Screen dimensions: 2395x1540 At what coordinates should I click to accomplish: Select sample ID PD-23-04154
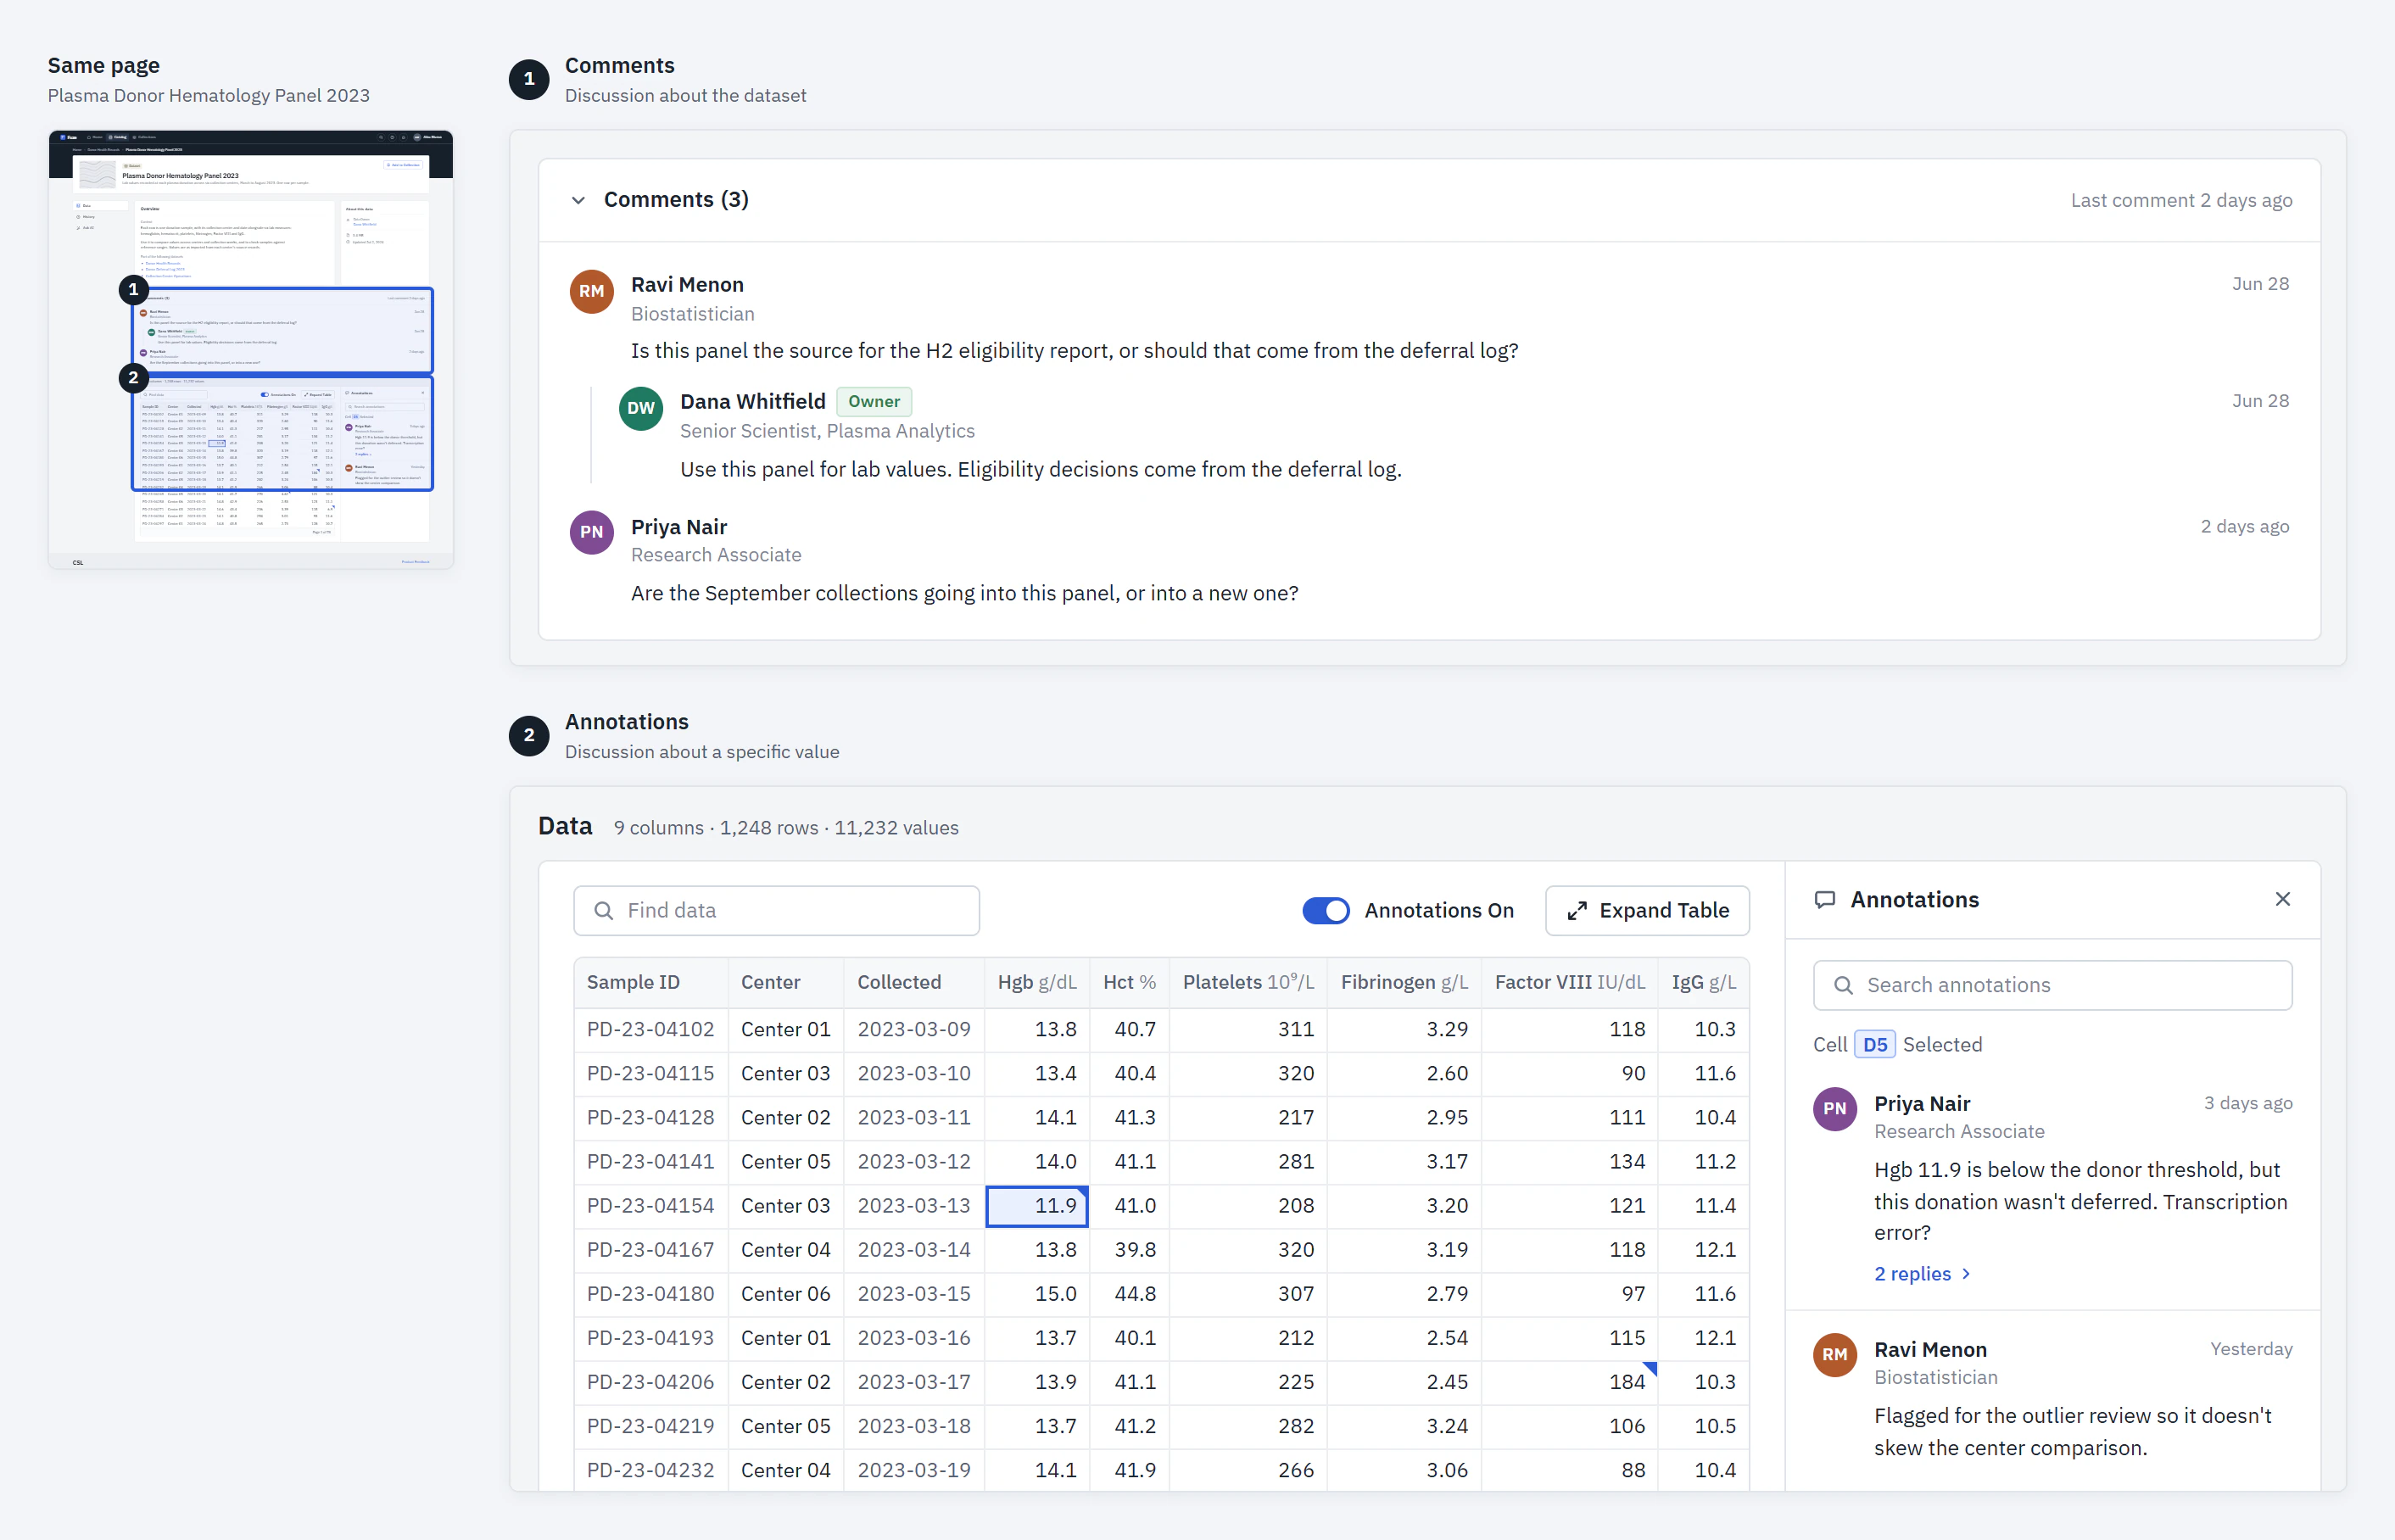coord(650,1205)
